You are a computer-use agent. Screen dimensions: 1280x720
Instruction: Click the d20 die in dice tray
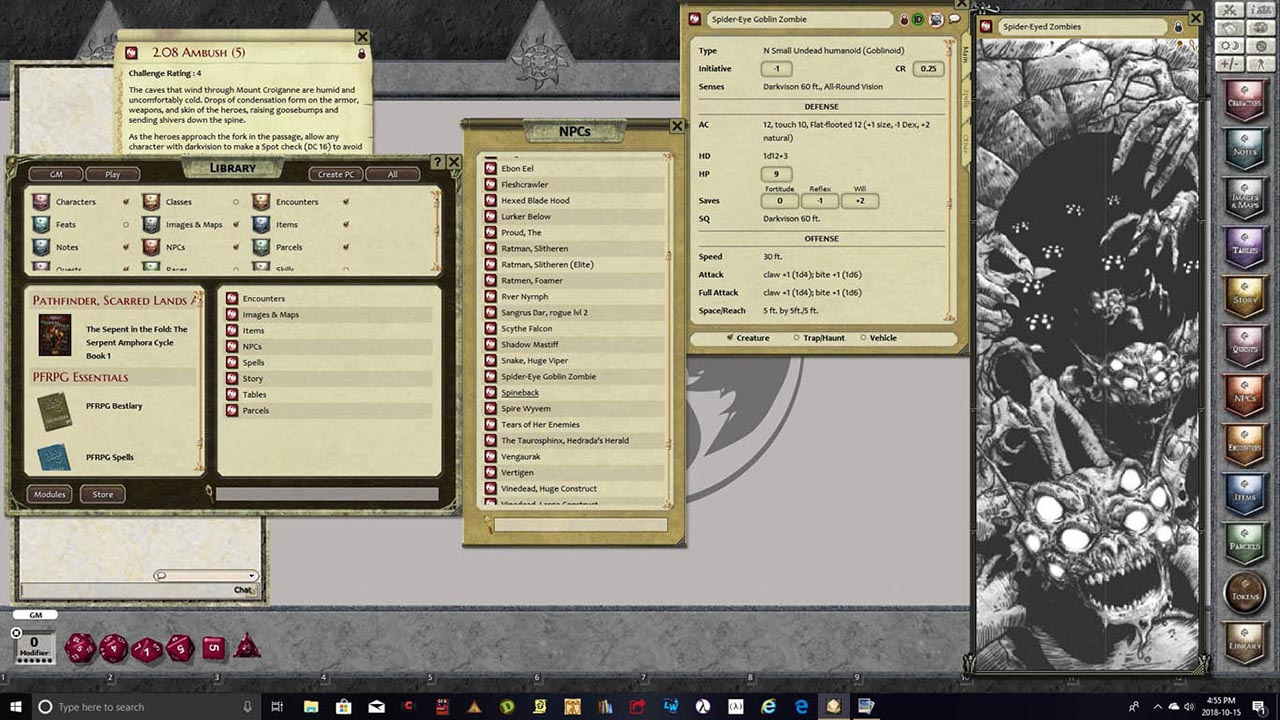(x=80, y=648)
